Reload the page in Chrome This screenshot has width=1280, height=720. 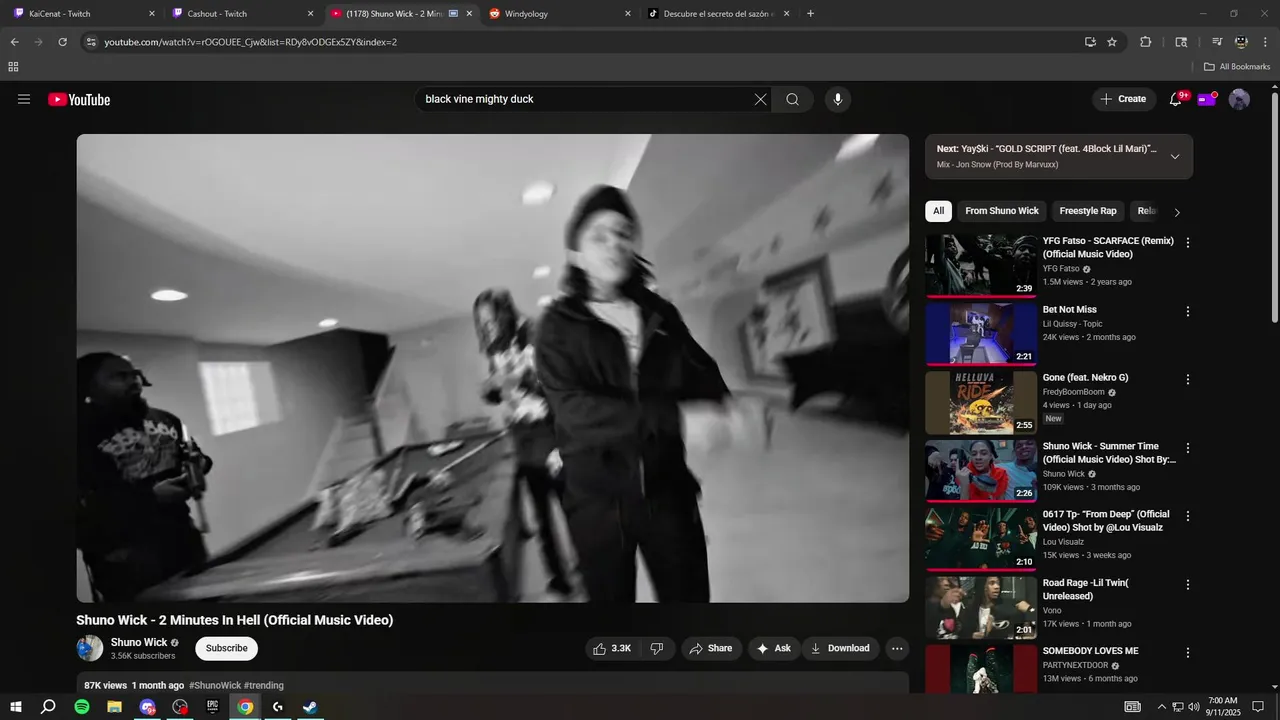click(62, 42)
